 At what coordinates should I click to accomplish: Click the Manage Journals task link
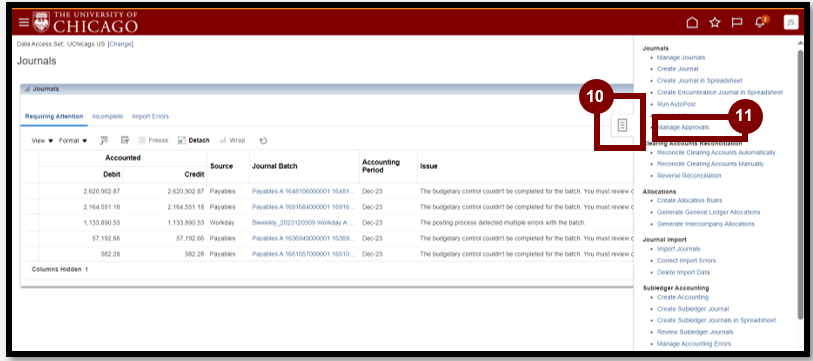(x=681, y=58)
